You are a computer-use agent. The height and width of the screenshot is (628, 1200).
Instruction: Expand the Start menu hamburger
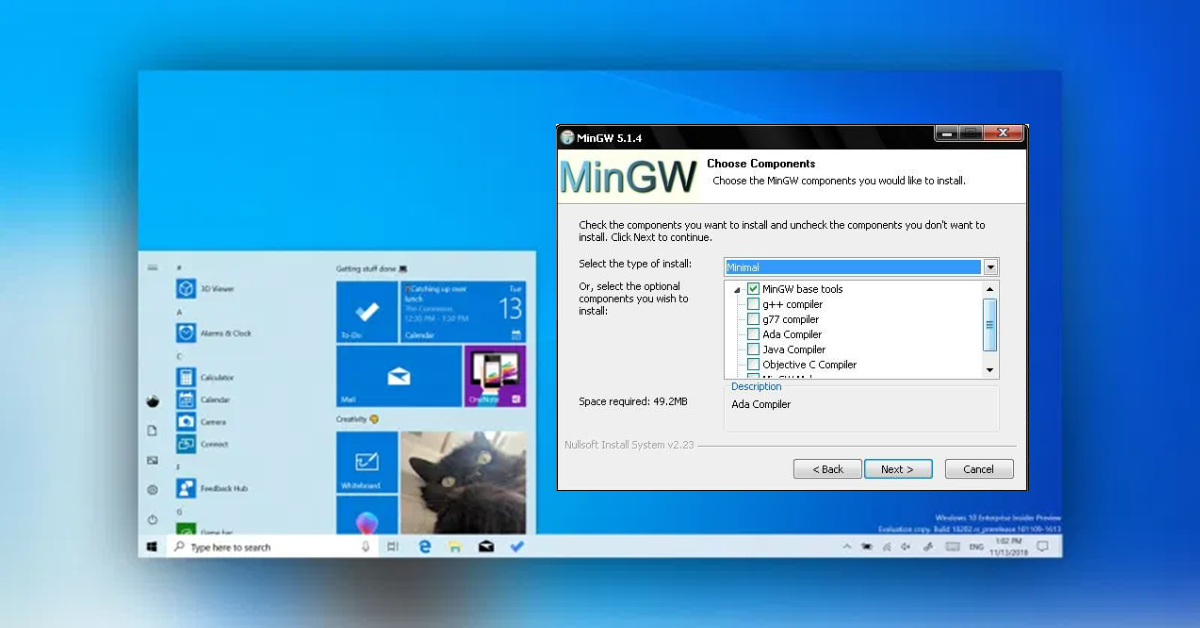152,267
